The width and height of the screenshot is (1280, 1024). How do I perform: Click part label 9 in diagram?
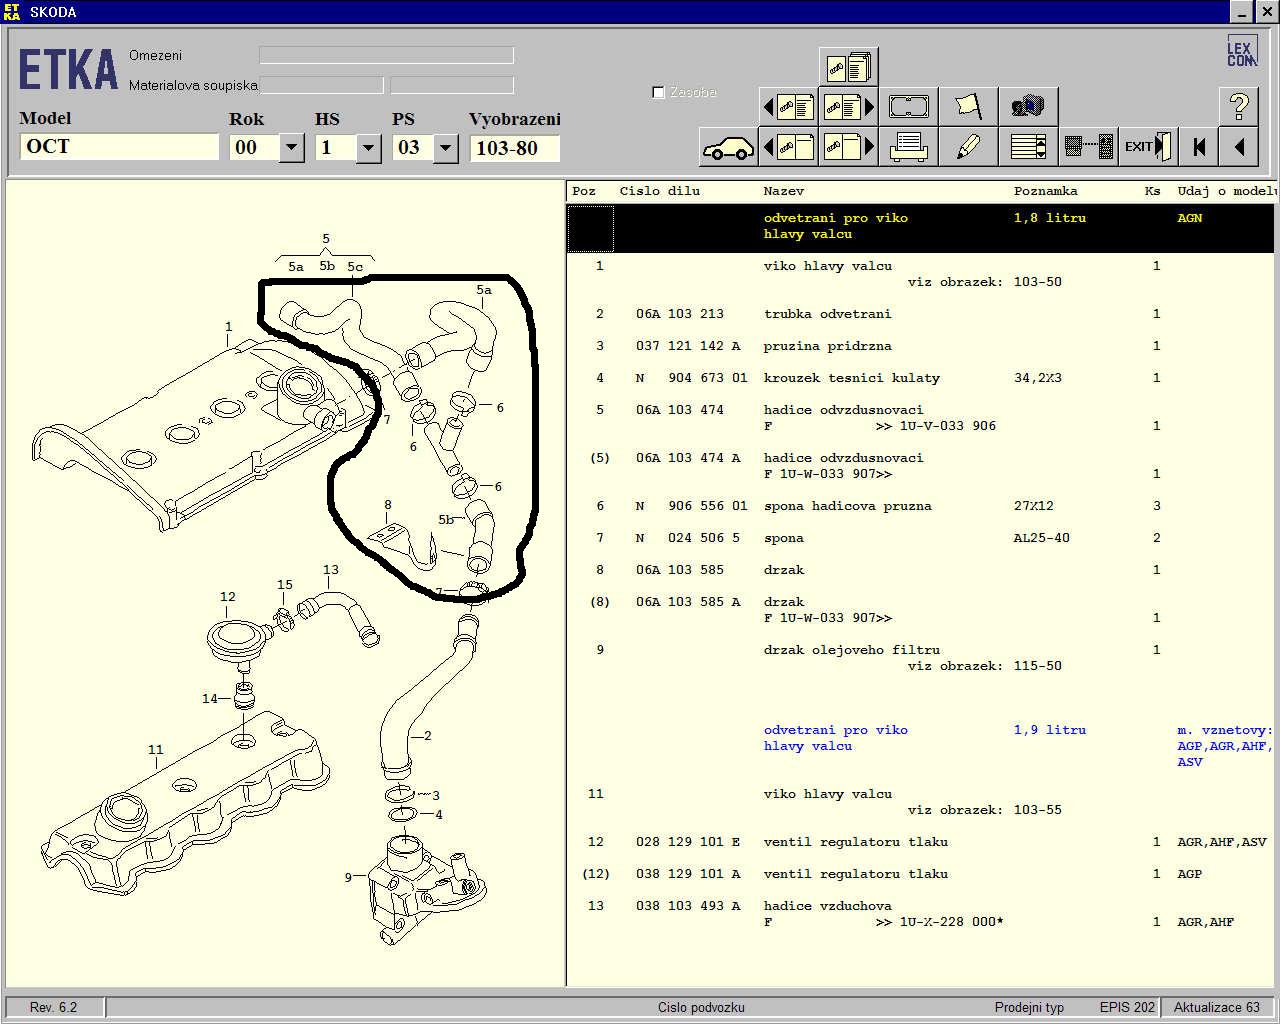point(348,877)
